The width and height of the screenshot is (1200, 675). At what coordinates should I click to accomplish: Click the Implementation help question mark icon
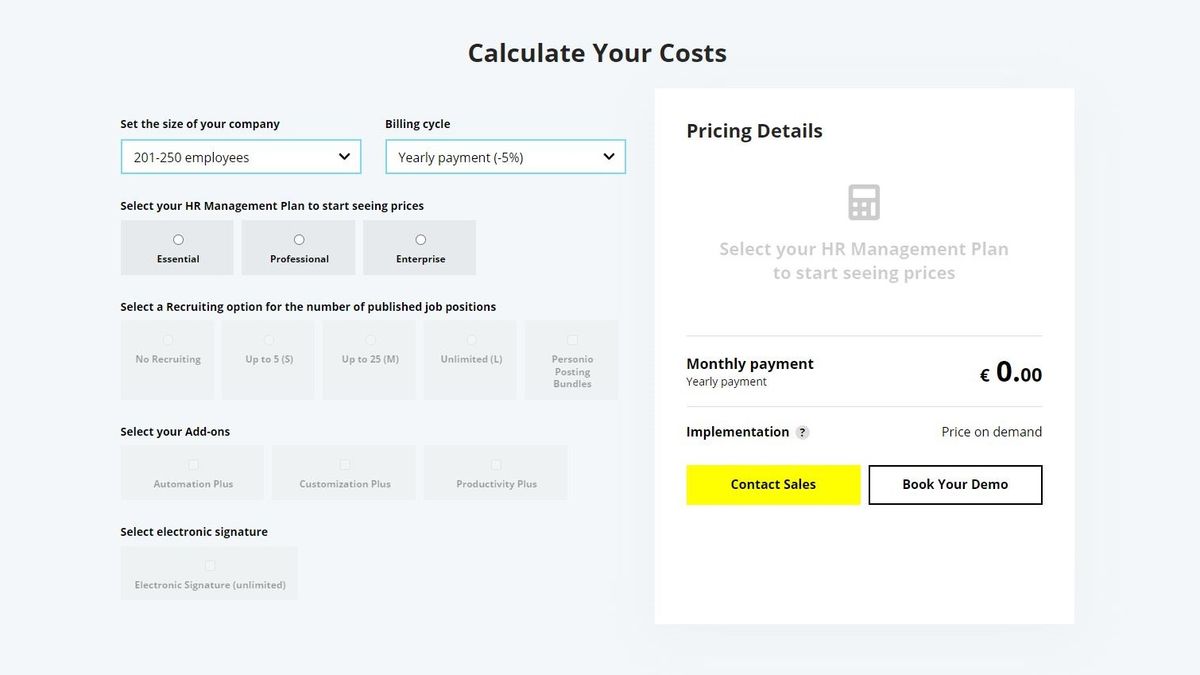(802, 433)
